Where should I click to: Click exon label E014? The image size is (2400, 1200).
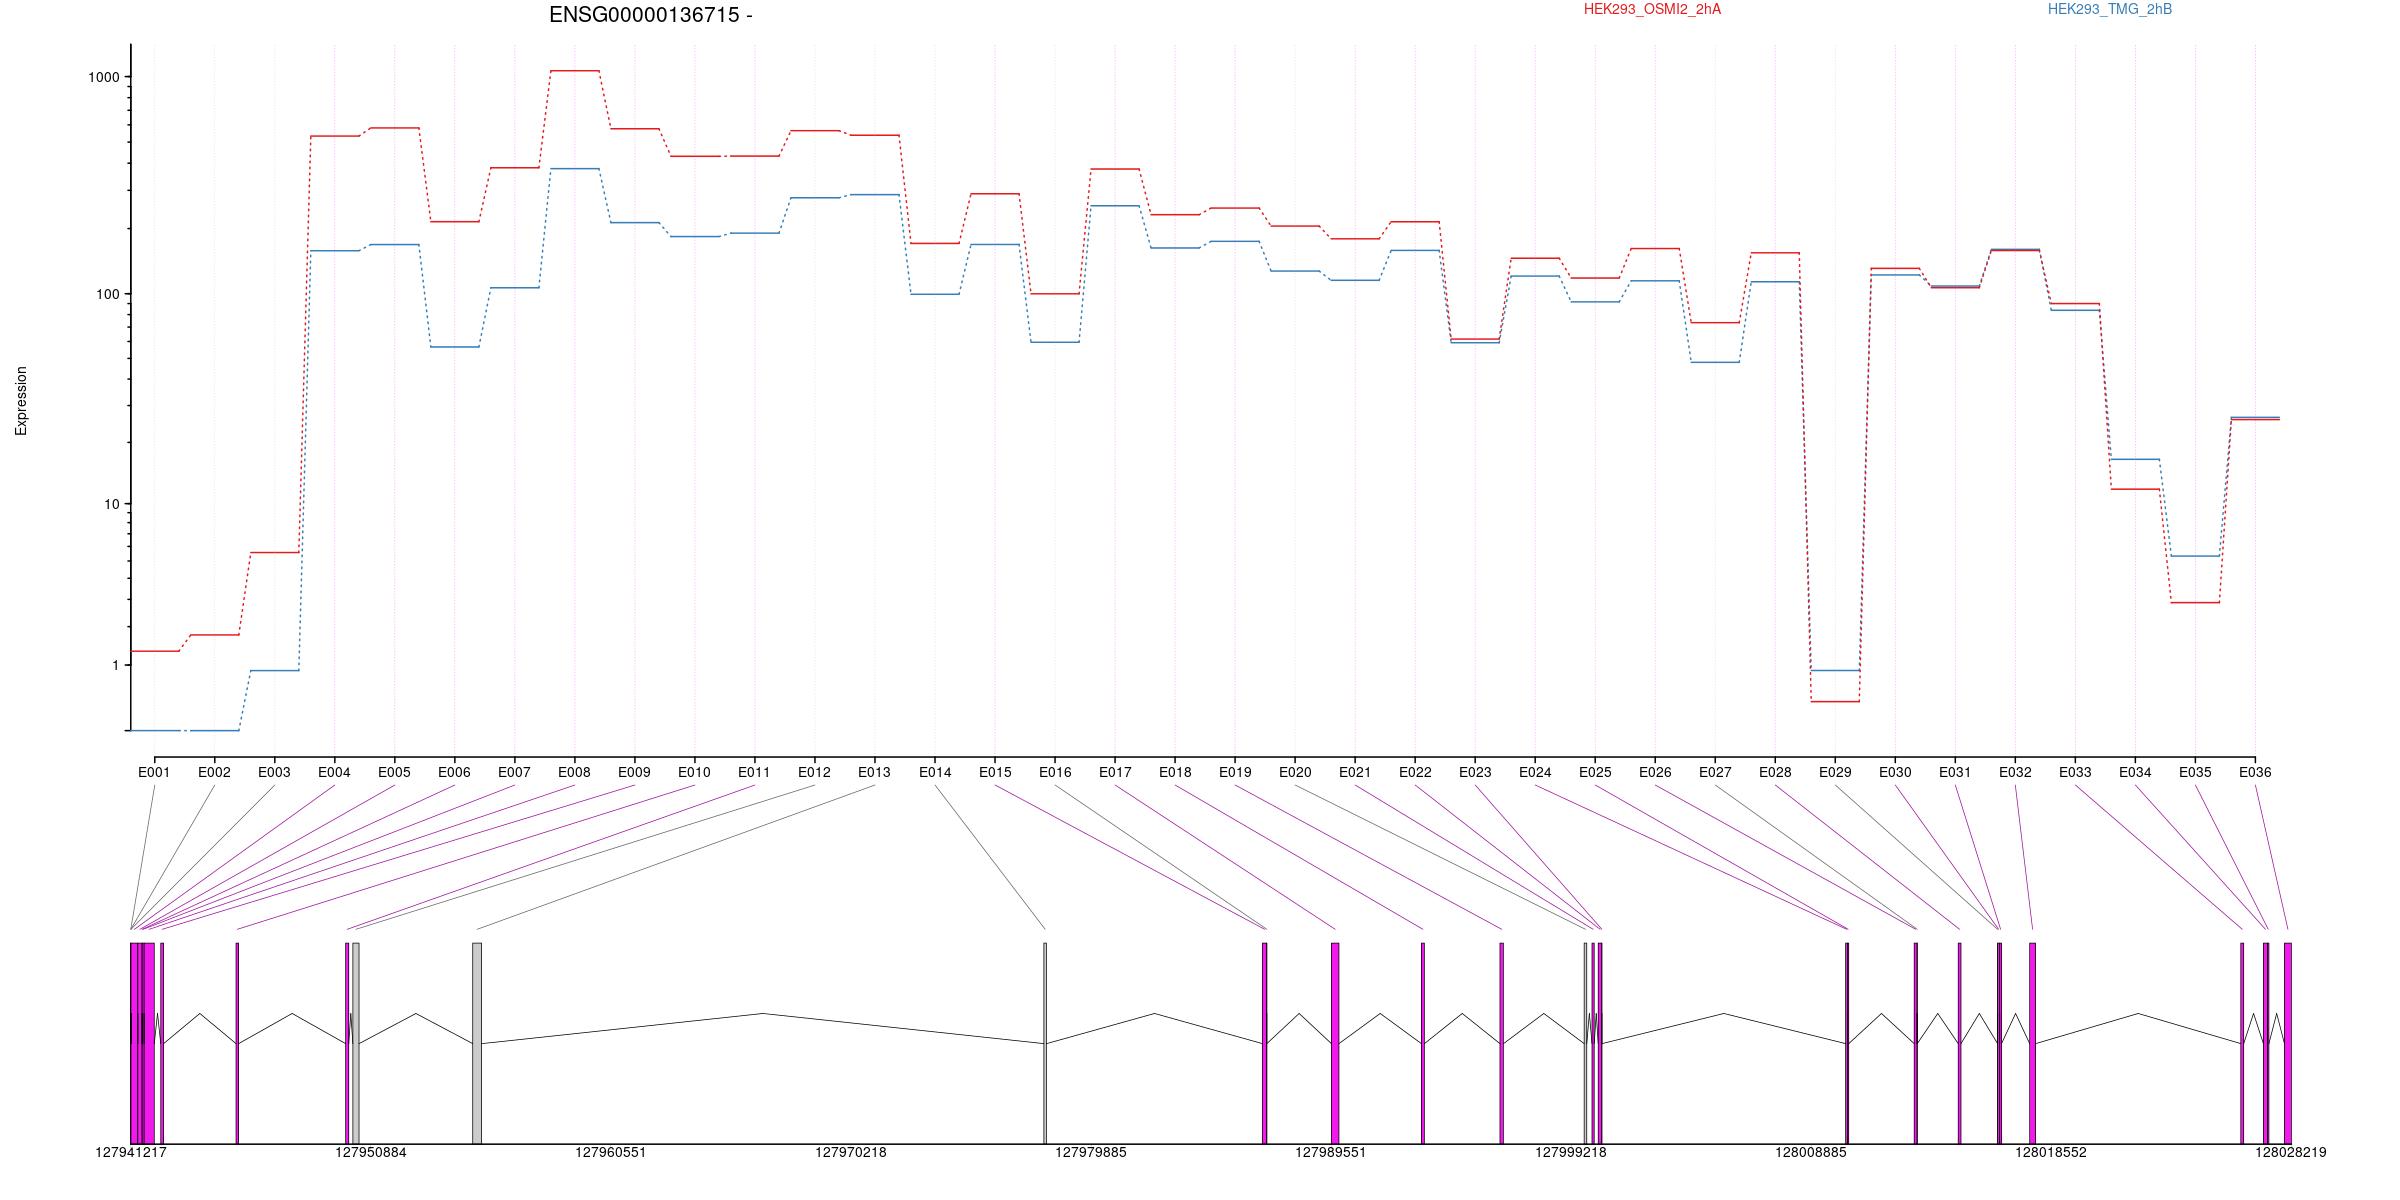935,772
